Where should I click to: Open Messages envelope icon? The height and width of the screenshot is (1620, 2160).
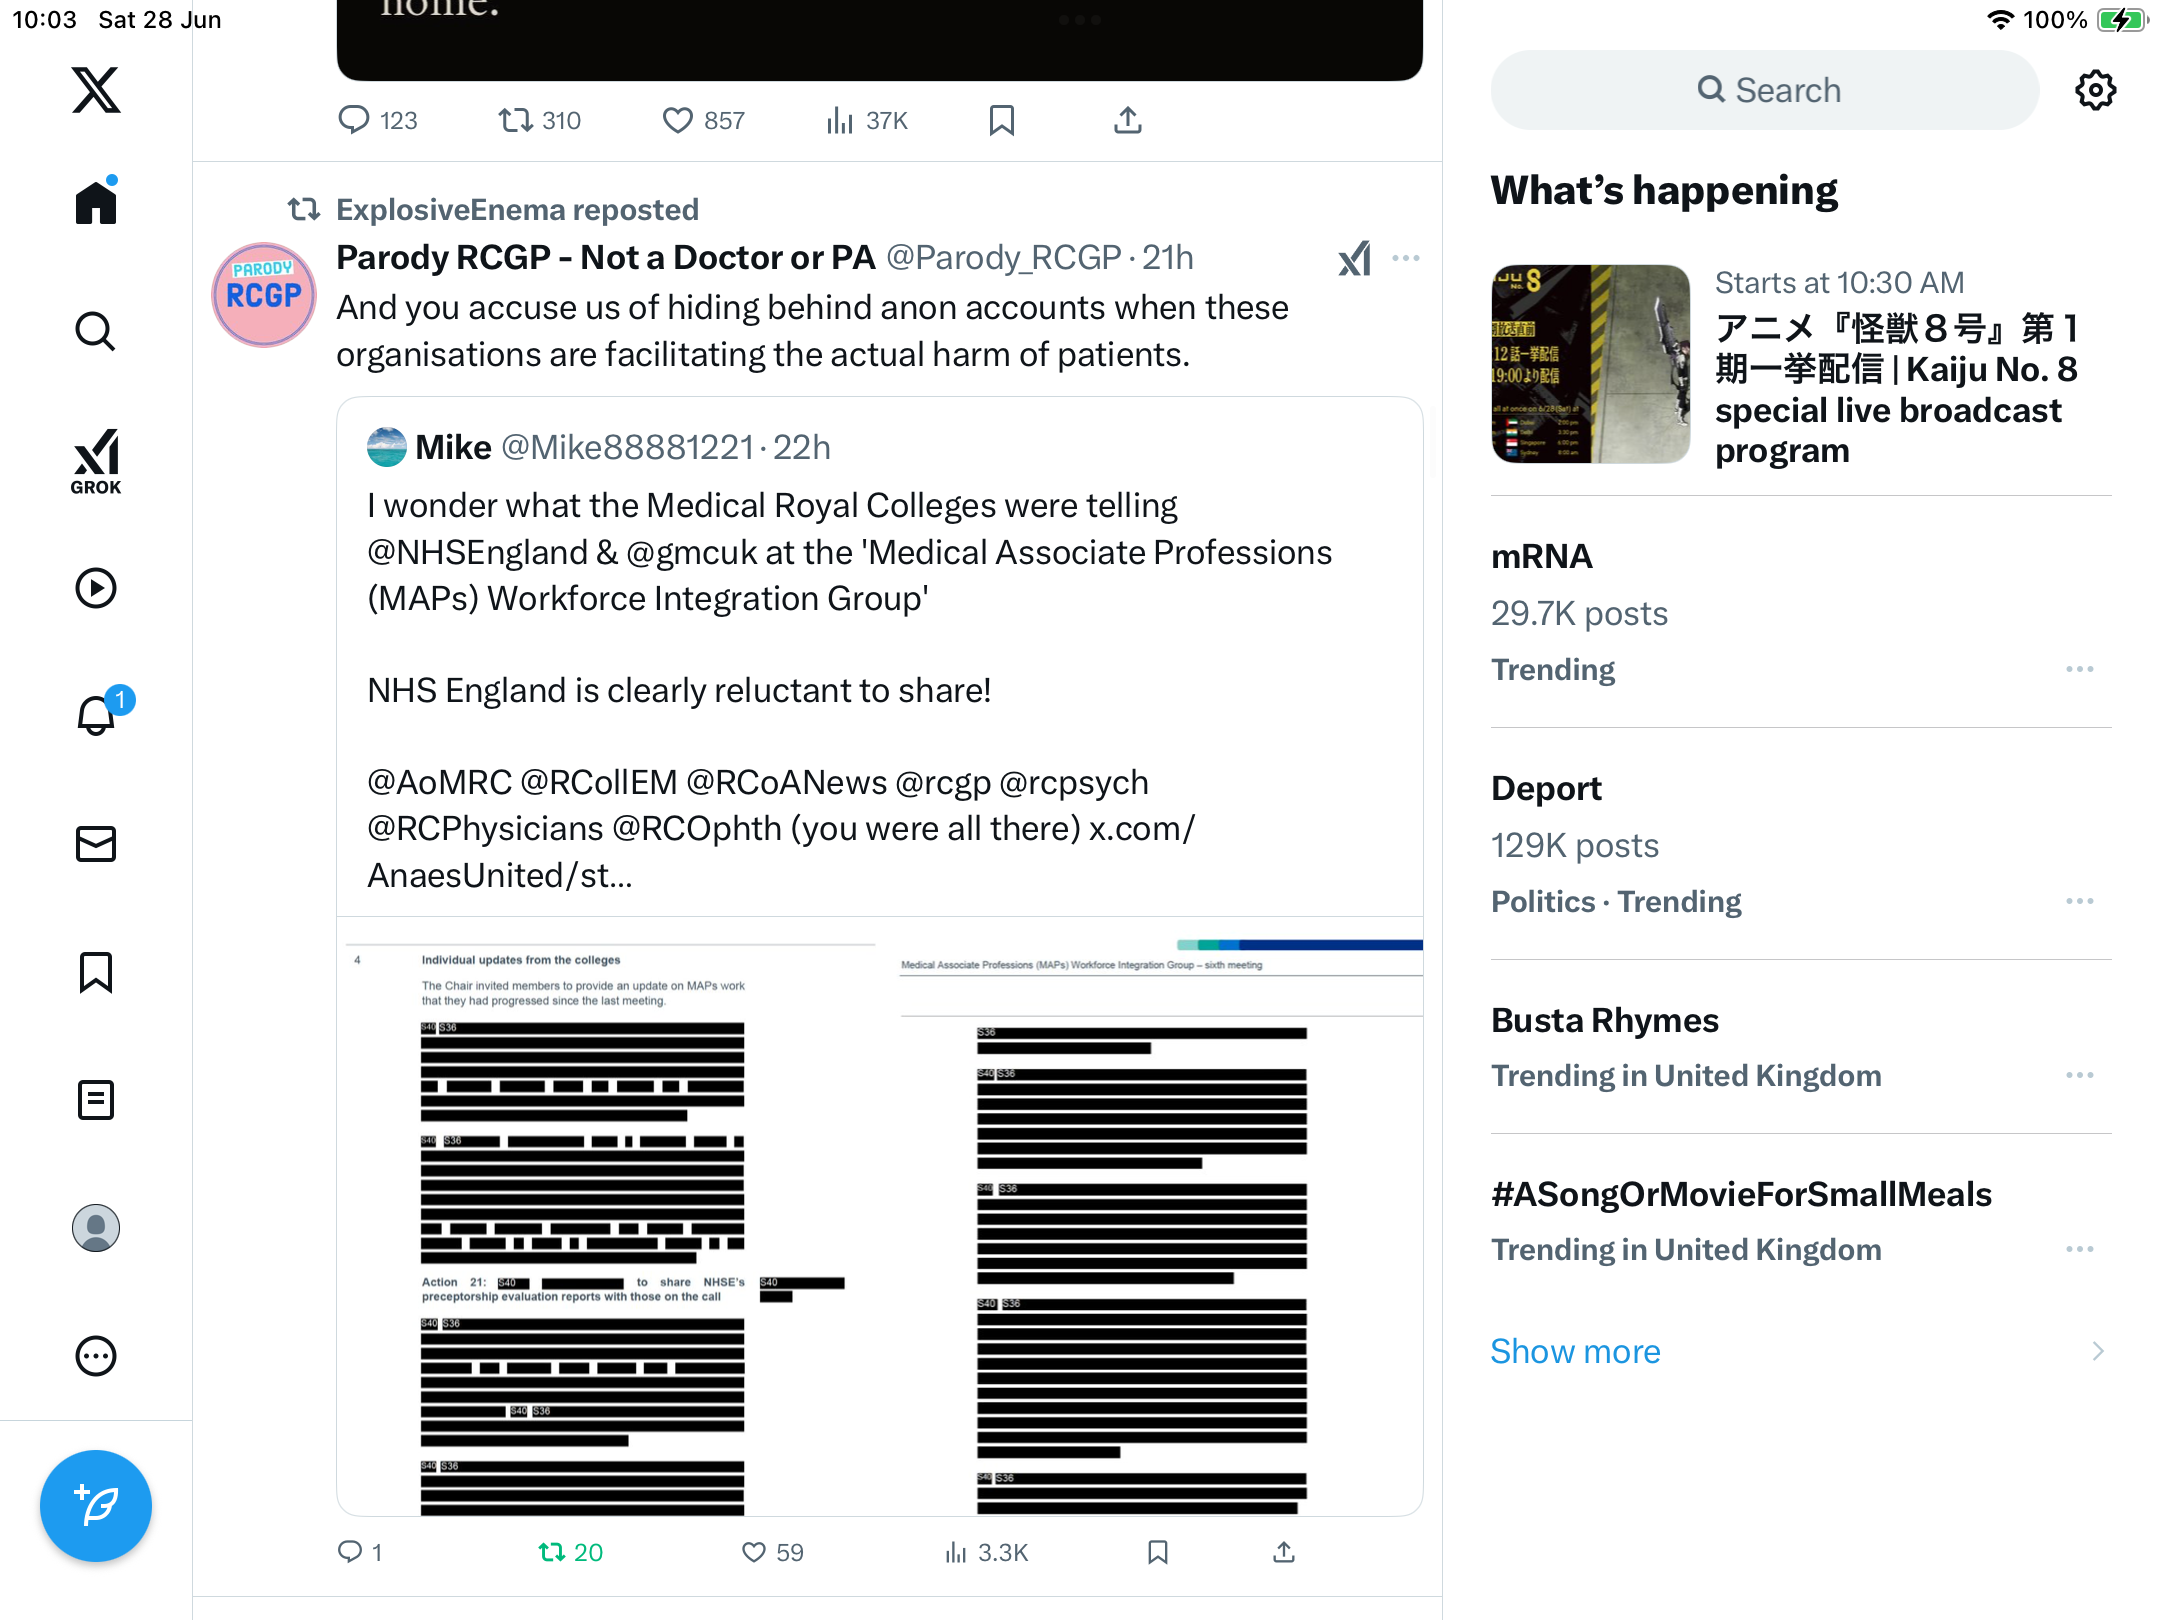coord(96,844)
